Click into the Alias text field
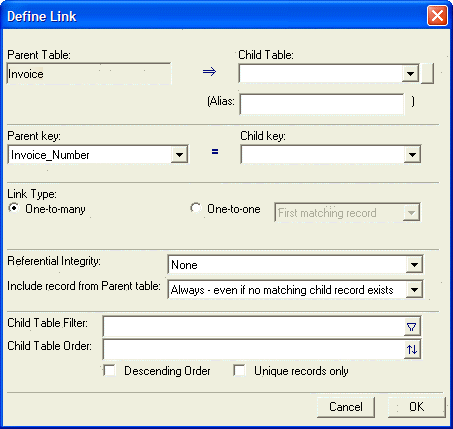This screenshot has height=429, width=453. (x=322, y=104)
